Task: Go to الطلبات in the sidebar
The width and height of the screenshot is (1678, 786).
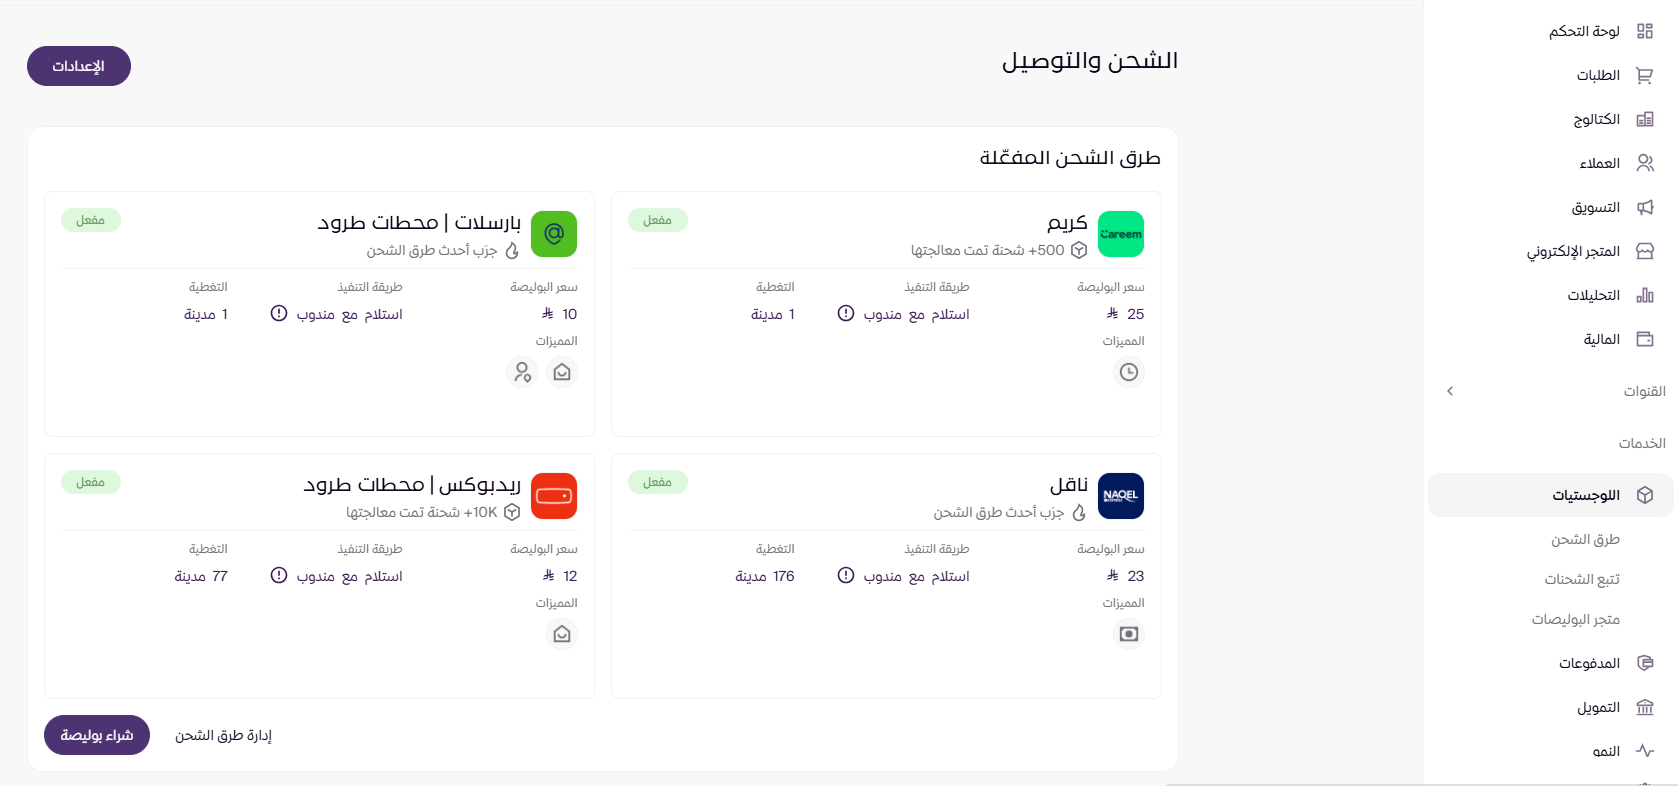Action: pos(1598,75)
